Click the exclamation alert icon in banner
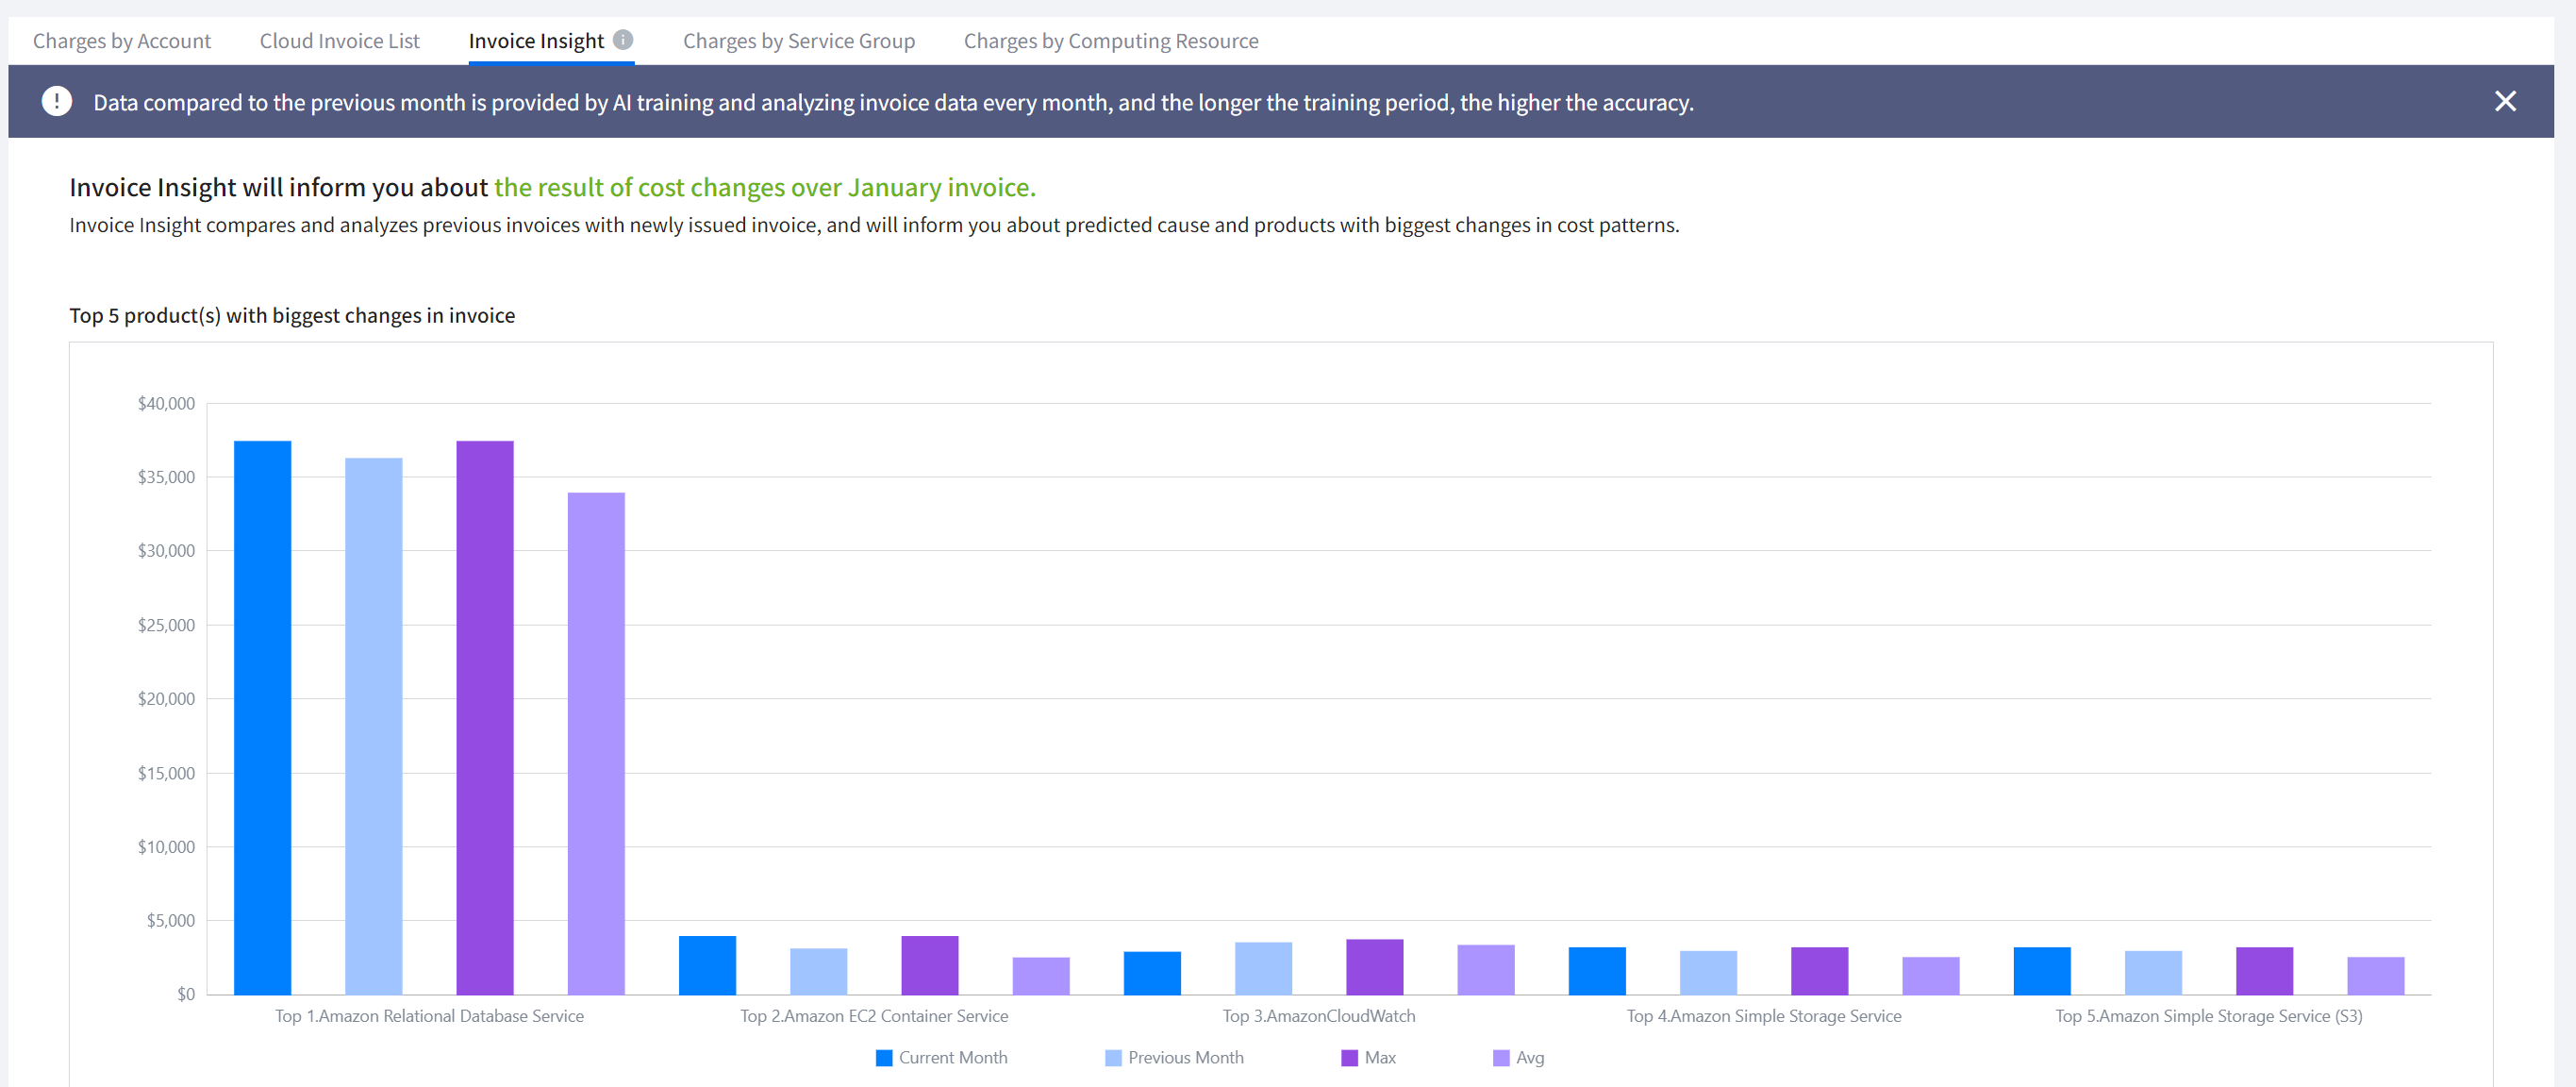The width and height of the screenshot is (2576, 1087). pyautogui.click(x=57, y=101)
